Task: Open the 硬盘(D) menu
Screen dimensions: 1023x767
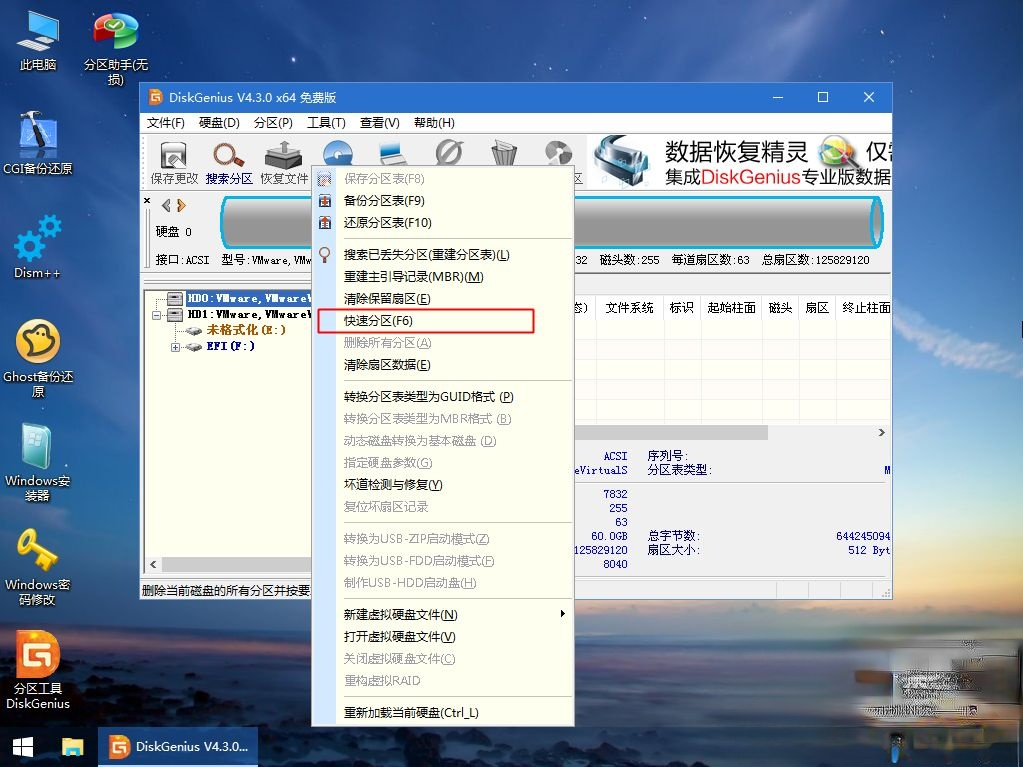Action: (218, 122)
